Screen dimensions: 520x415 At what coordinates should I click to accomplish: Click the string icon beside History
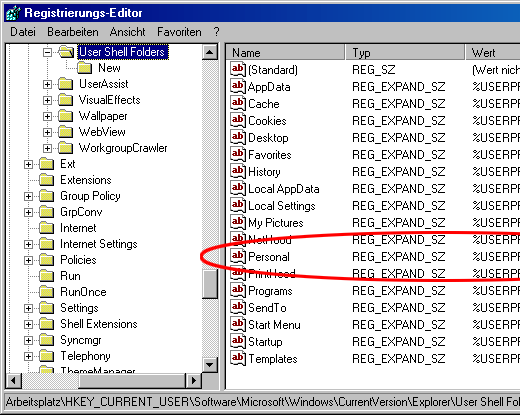(x=238, y=171)
